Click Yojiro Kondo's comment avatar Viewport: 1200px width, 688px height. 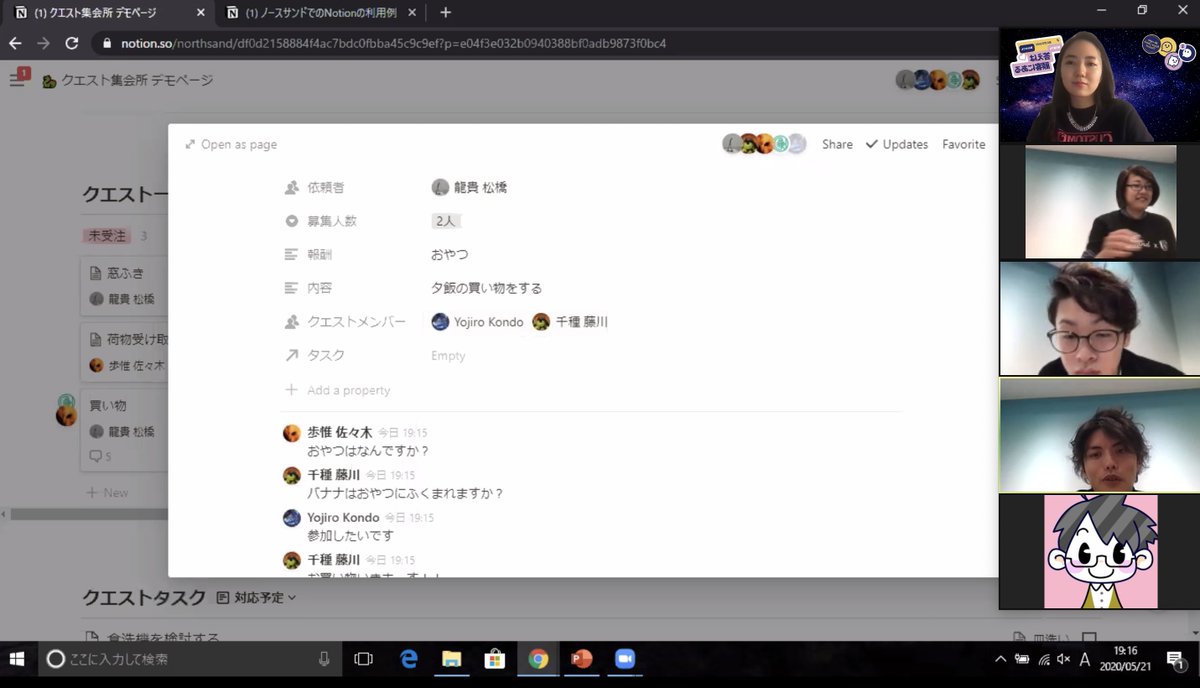[x=292, y=518]
